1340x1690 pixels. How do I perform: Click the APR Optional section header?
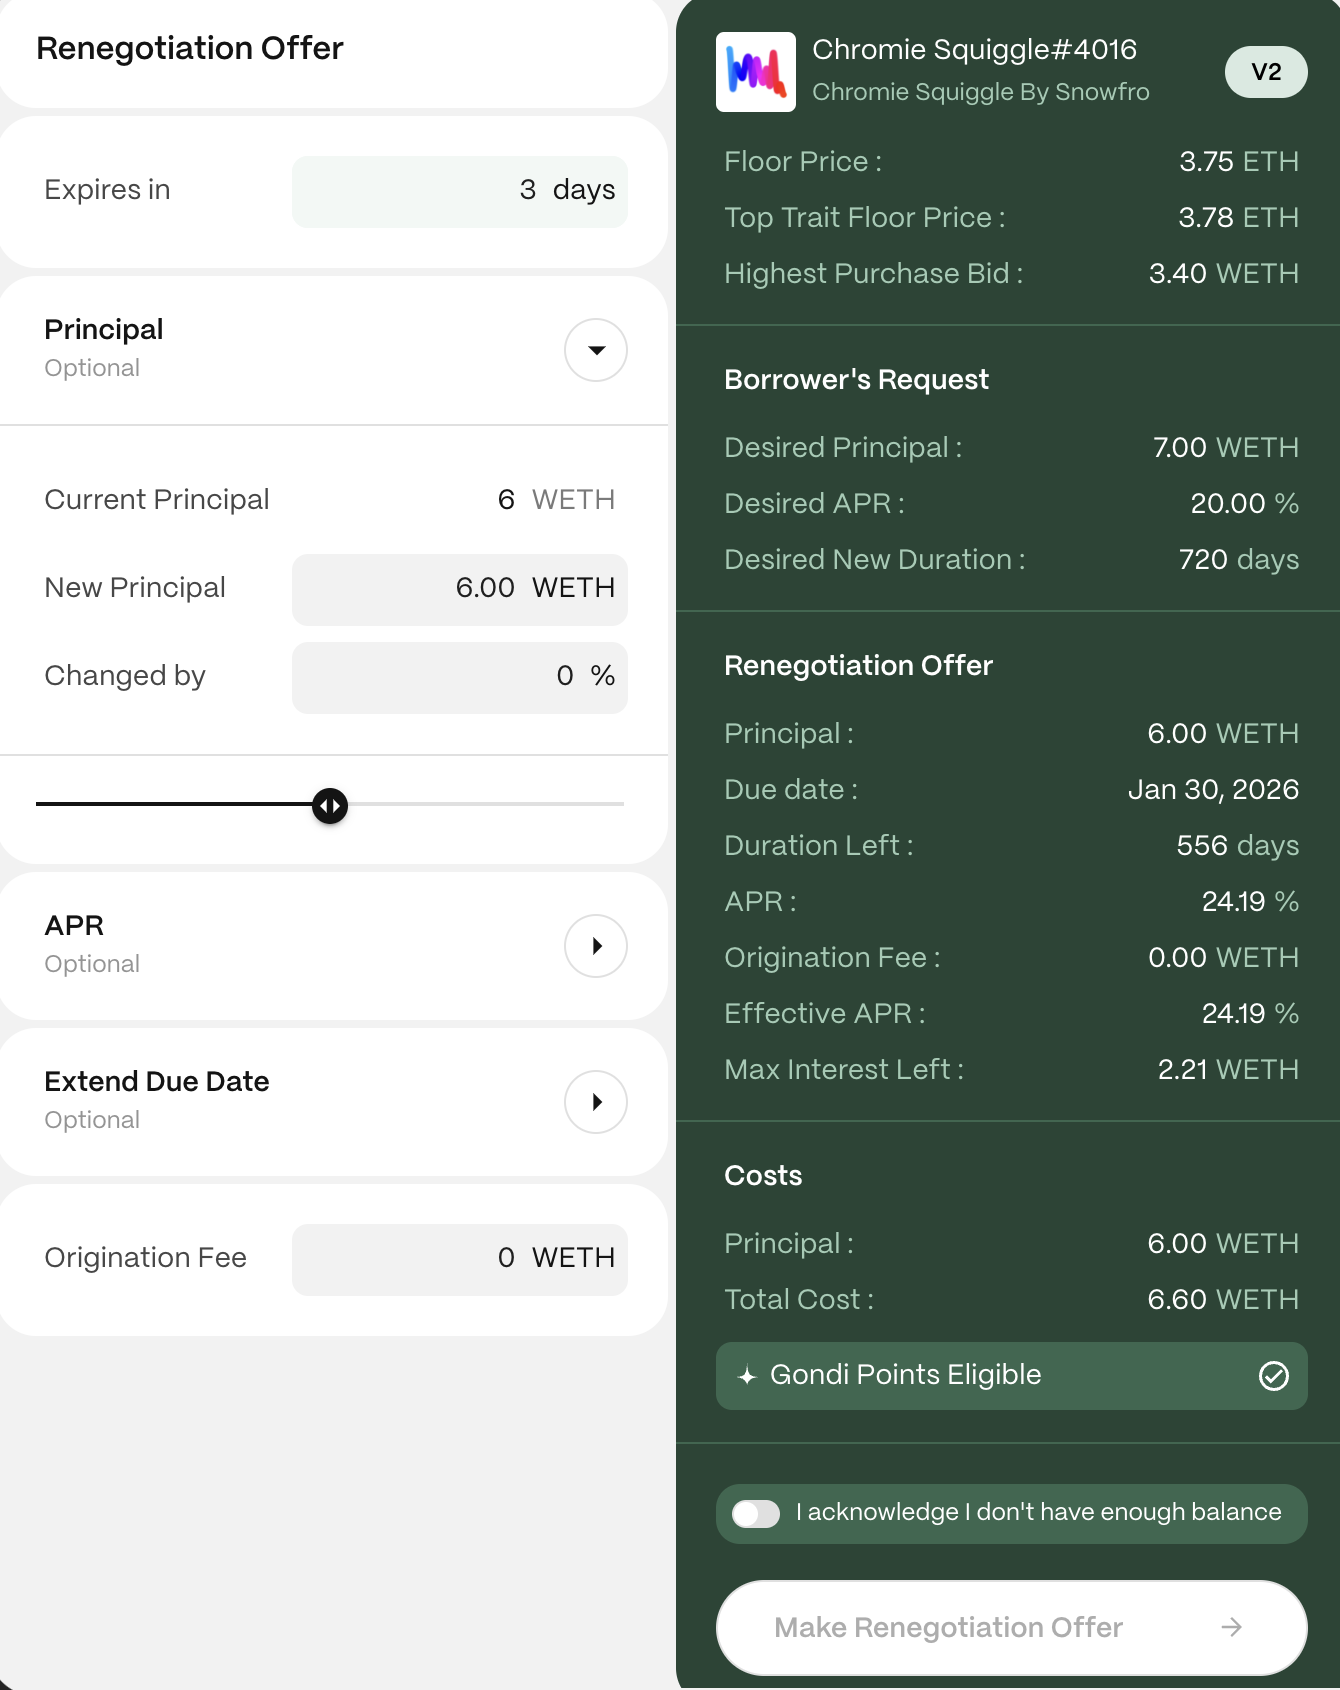point(92,943)
